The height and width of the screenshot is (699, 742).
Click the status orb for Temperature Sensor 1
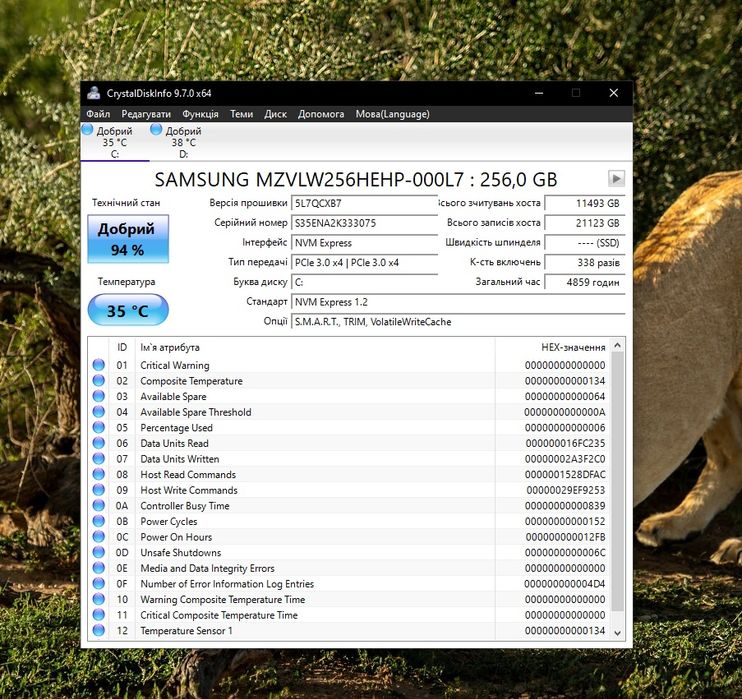(x=98, y=630)
